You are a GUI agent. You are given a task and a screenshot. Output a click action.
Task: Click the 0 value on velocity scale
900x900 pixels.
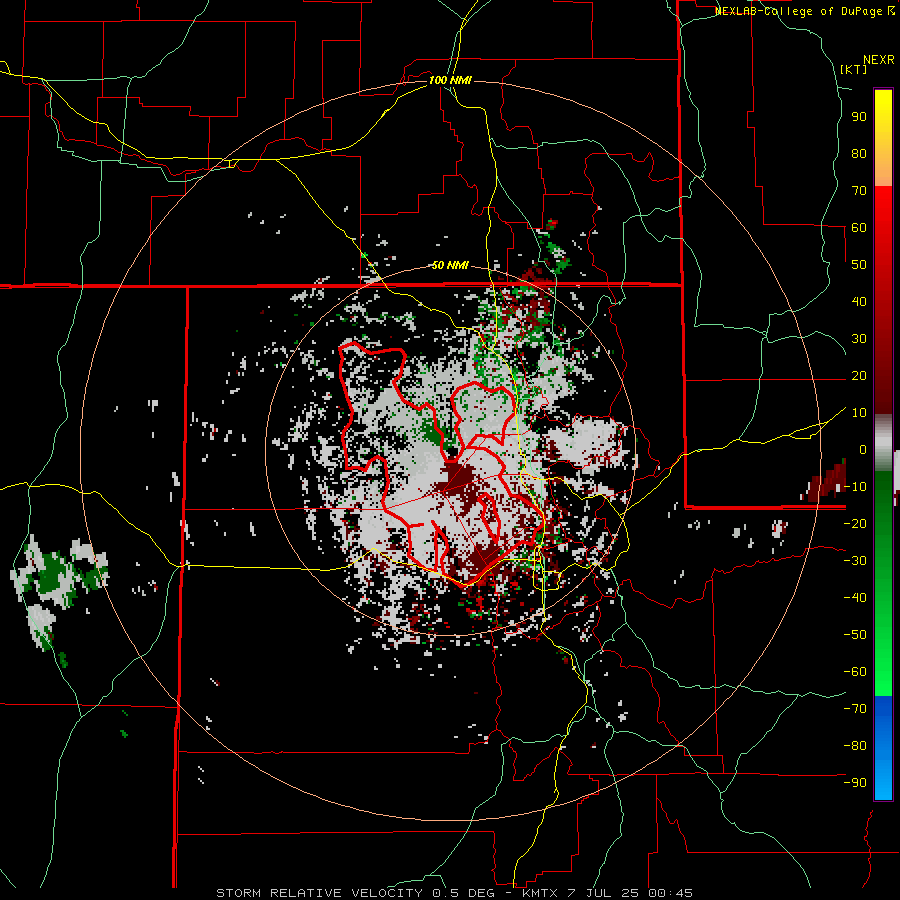pyautogui.click(x=863, y=449)
